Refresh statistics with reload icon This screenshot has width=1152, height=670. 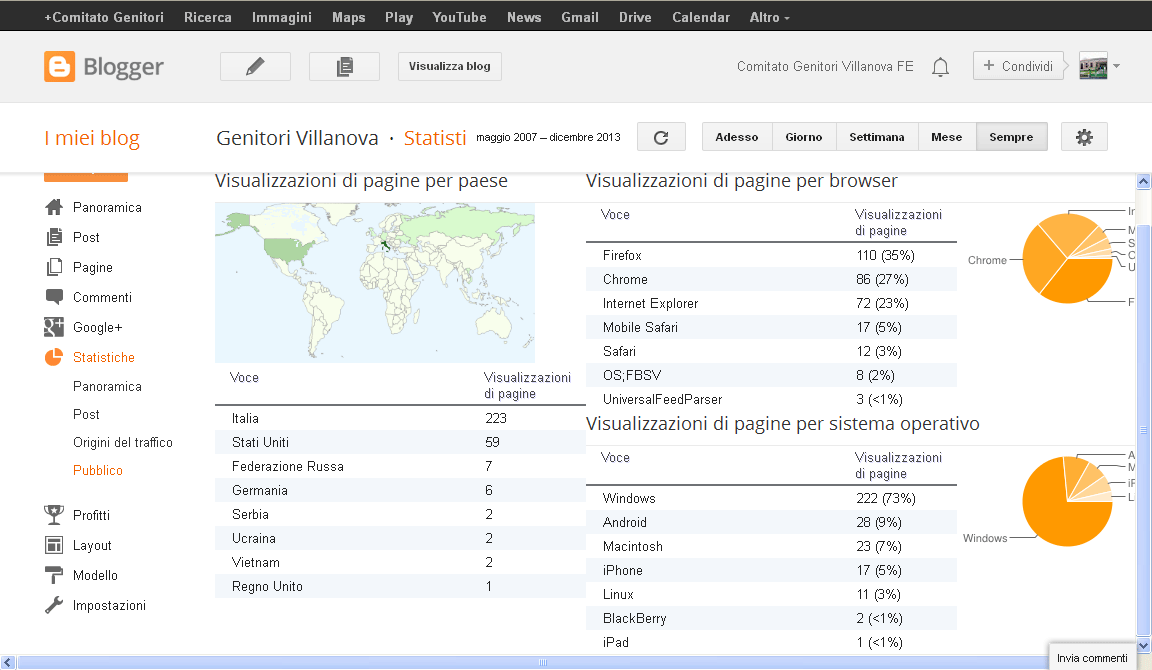(661, 137)
